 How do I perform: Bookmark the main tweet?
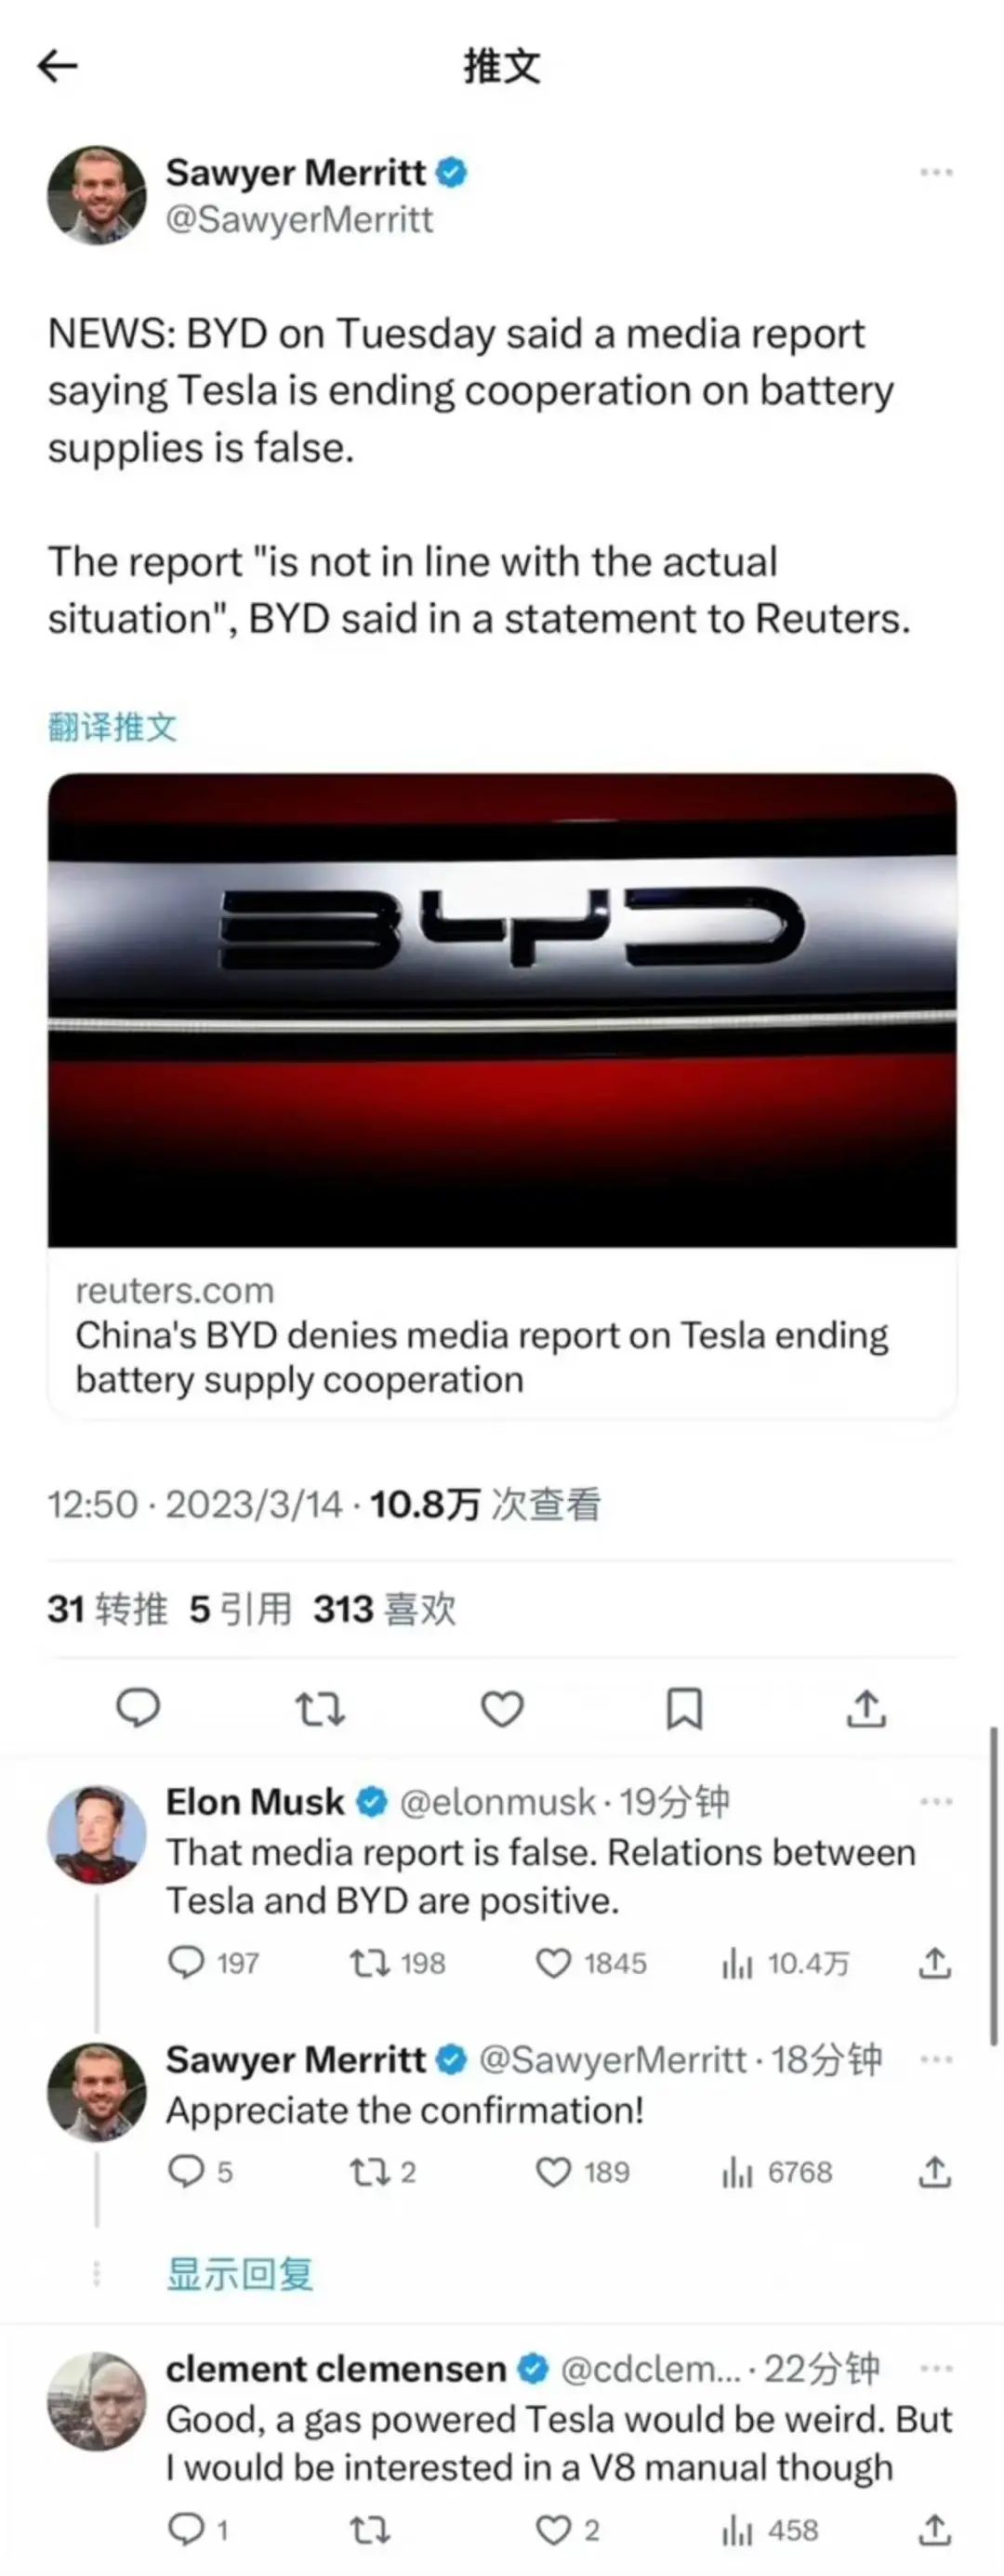[684, 1709]
